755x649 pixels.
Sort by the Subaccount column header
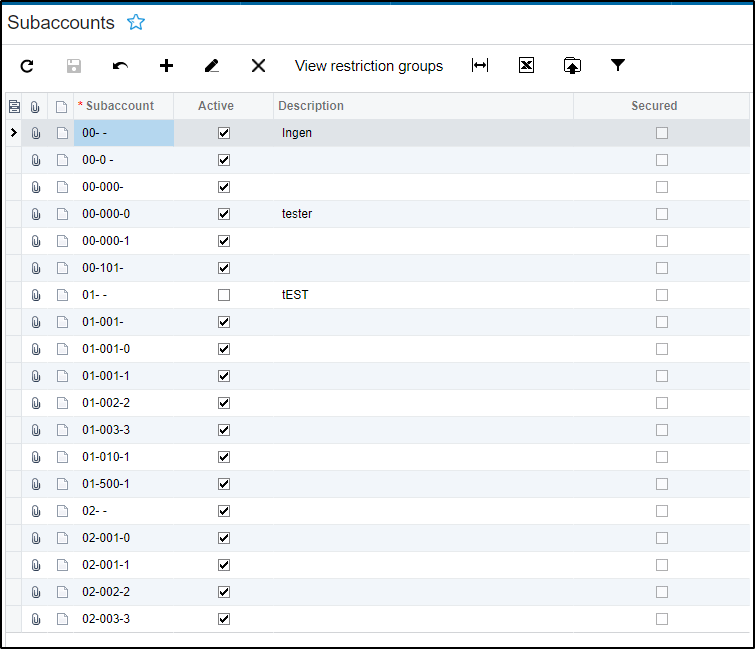pyautogui.click(x=124, y=106)
